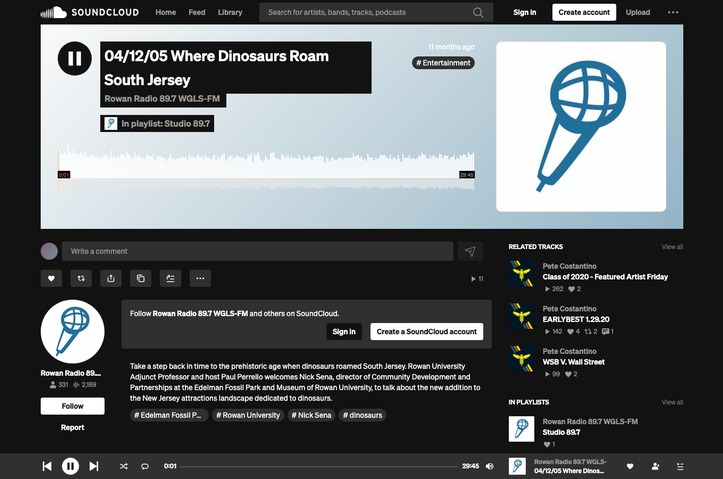Screen dimensions: 723x479
Task: Open the In playlist: Studio 89.7 link
Action: [157, 124]
